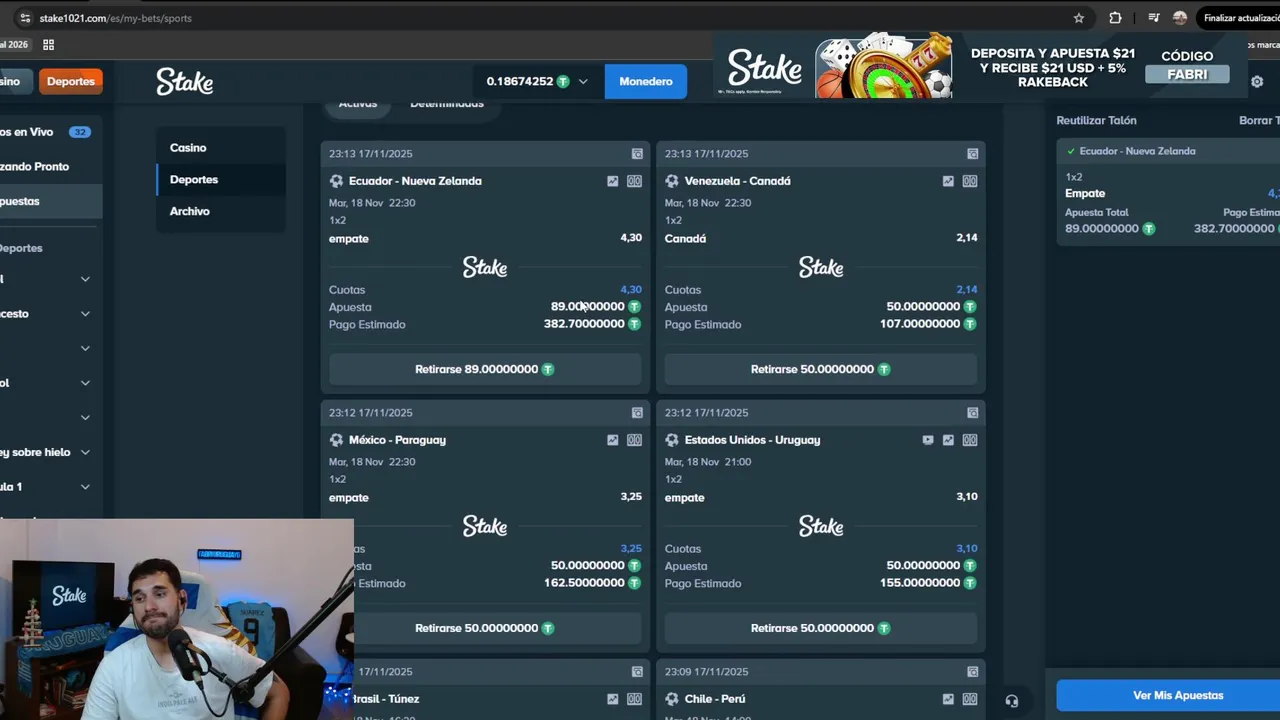
Task: Open bet receipt for México - Paraguay card
Action: click(x=637, y=413)
